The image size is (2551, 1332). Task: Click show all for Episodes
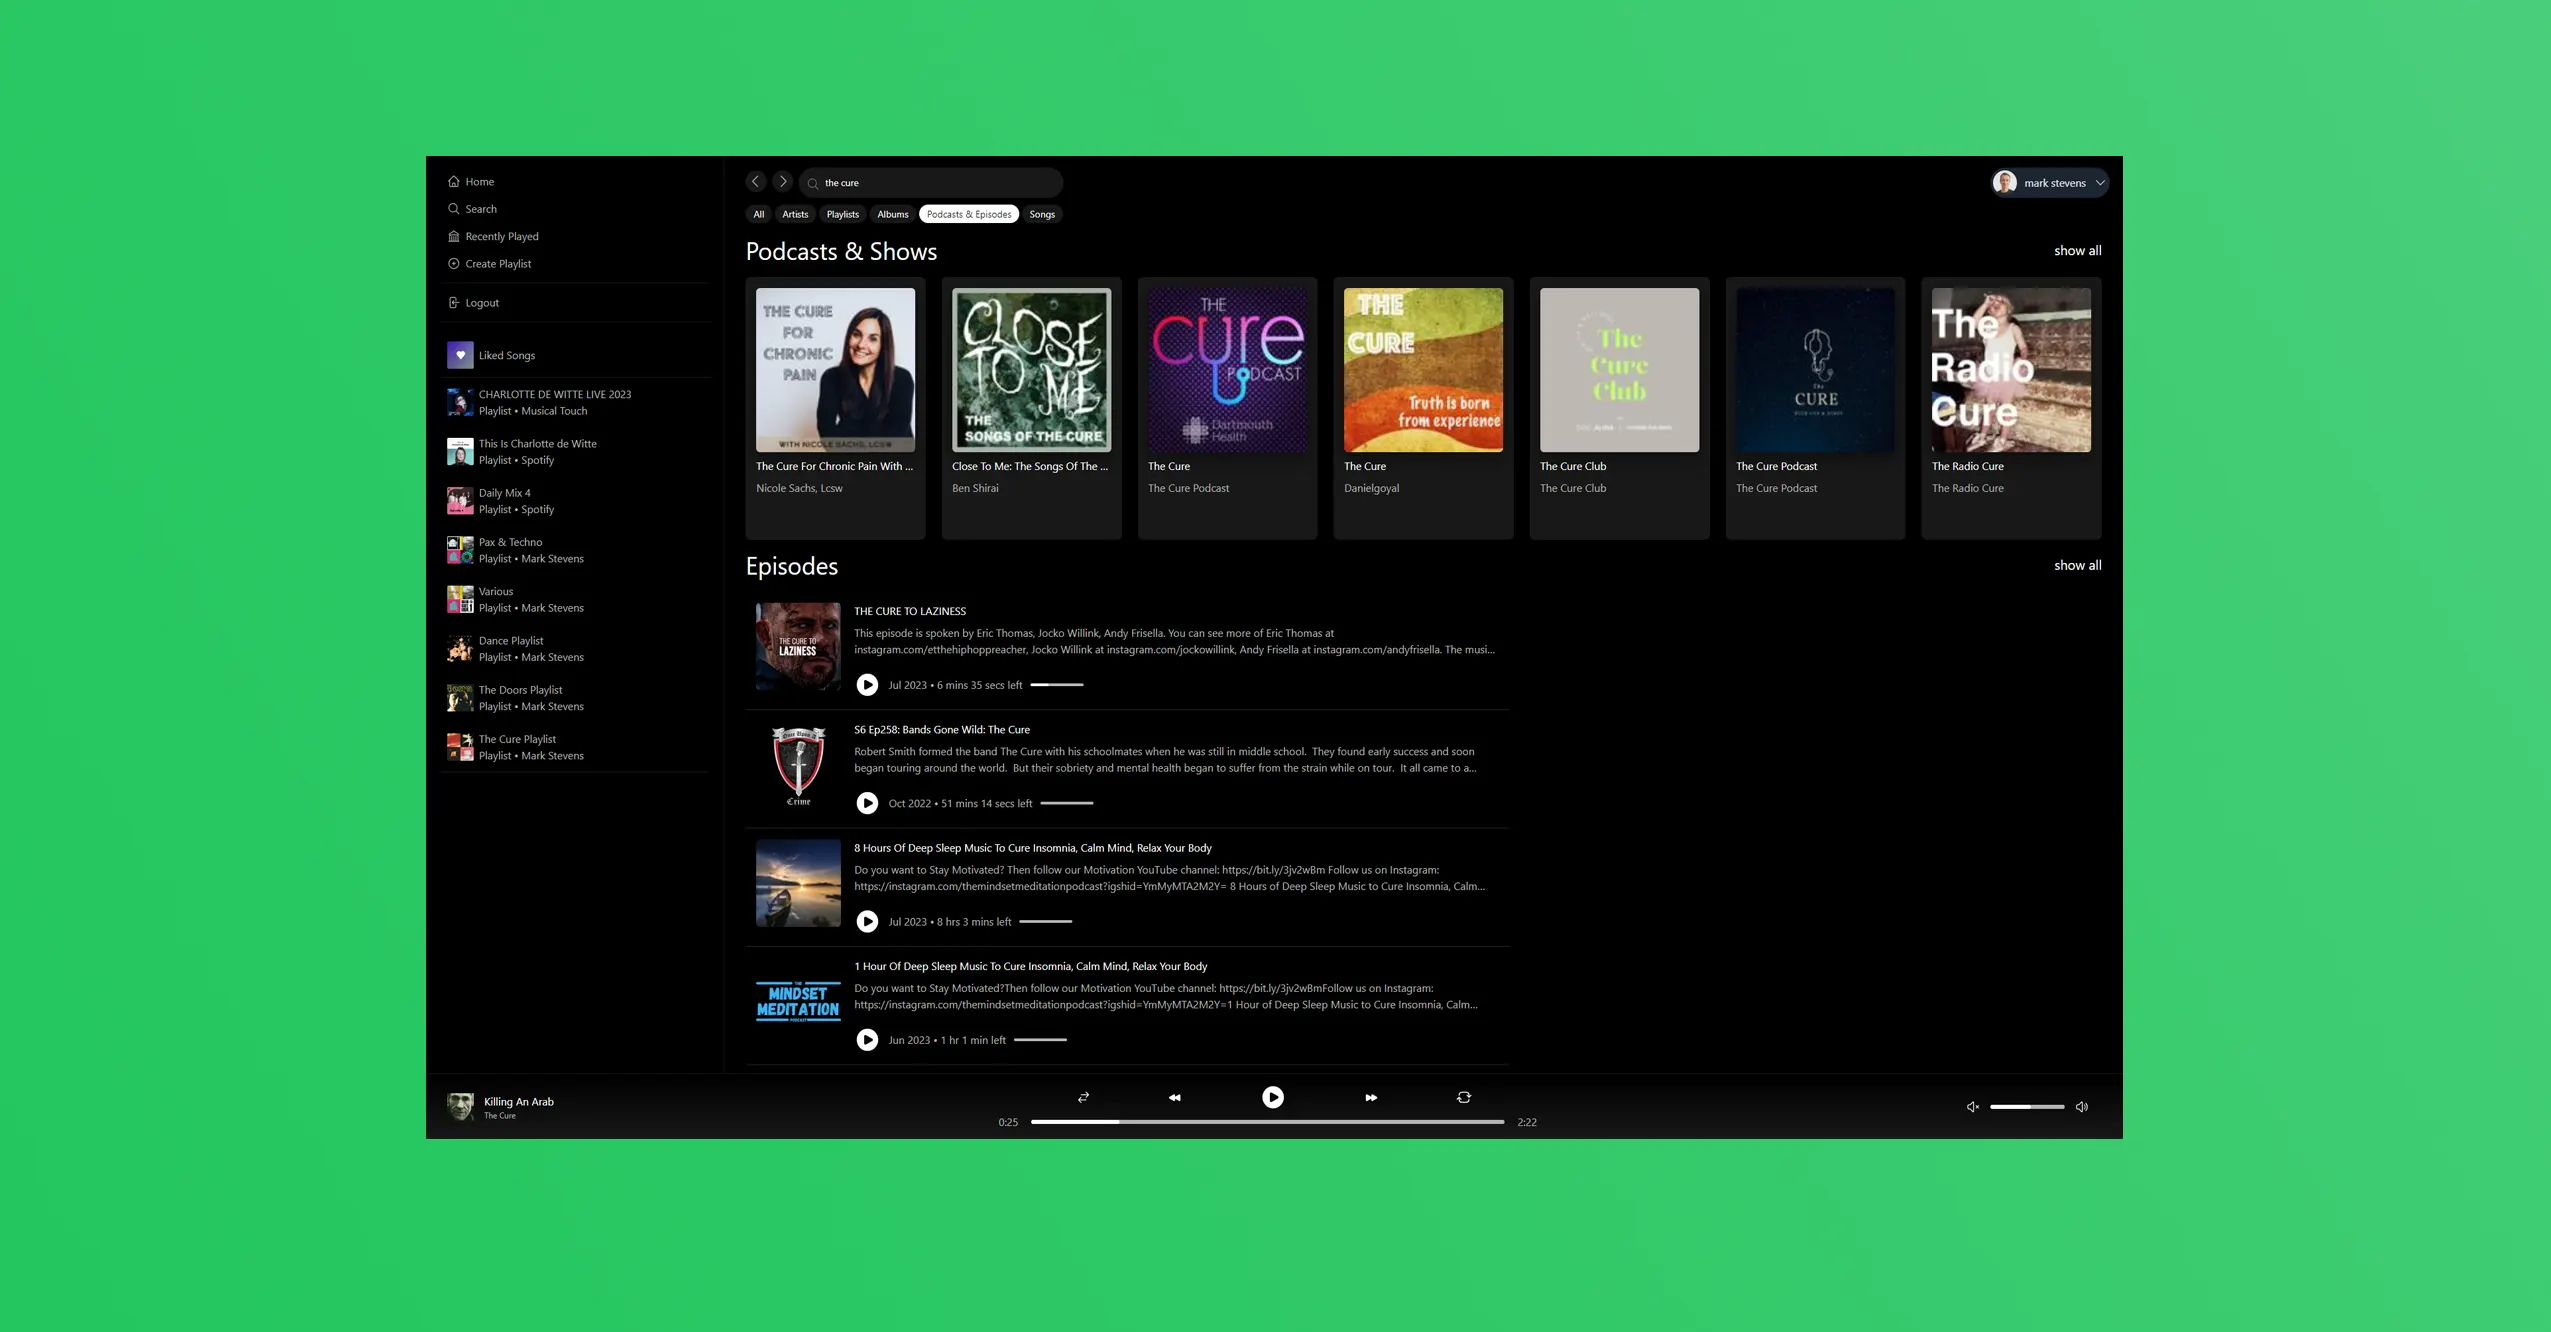(x=2077, y=566)
